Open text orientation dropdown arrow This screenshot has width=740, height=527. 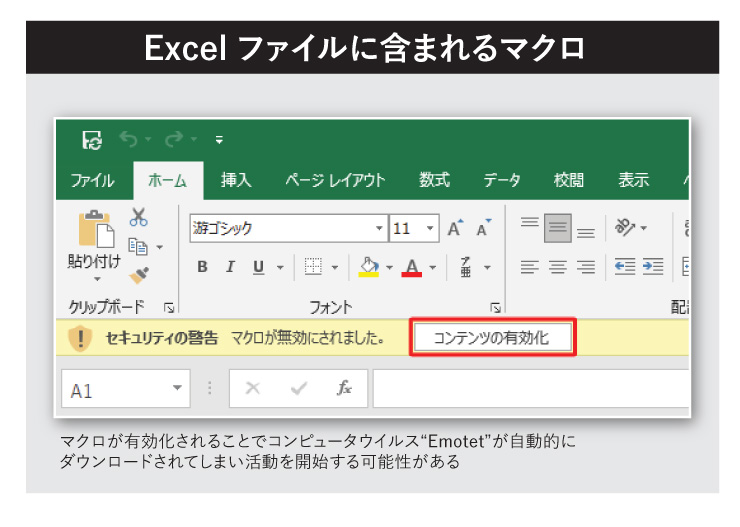tap(643, 228)
